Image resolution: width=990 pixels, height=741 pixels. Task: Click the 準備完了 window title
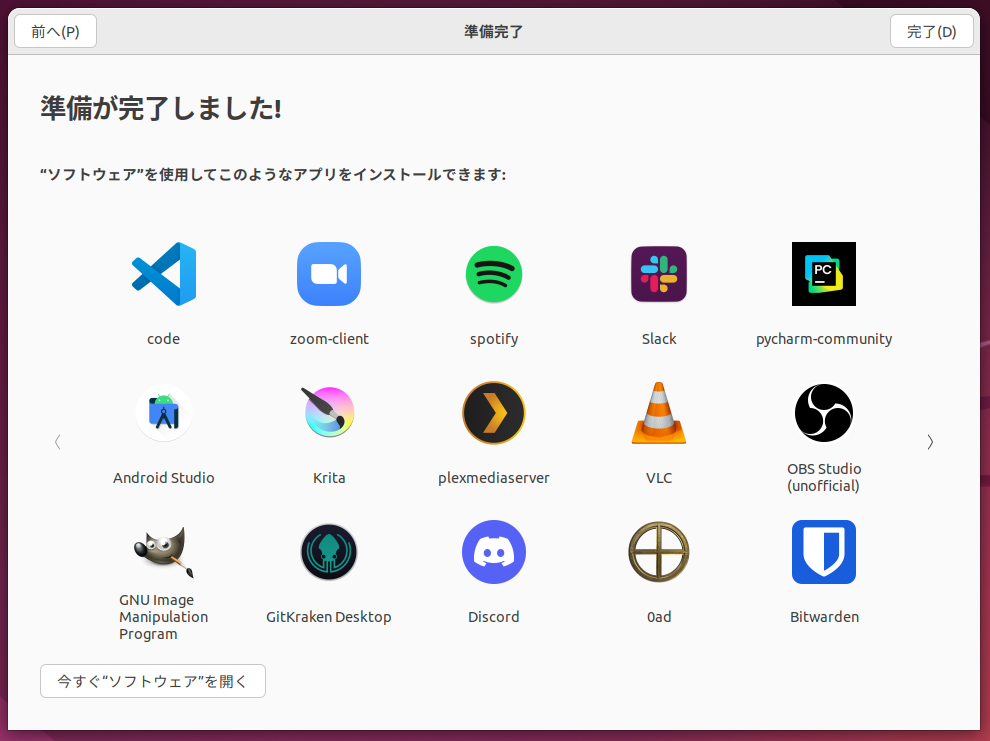(x=494, y=32)
